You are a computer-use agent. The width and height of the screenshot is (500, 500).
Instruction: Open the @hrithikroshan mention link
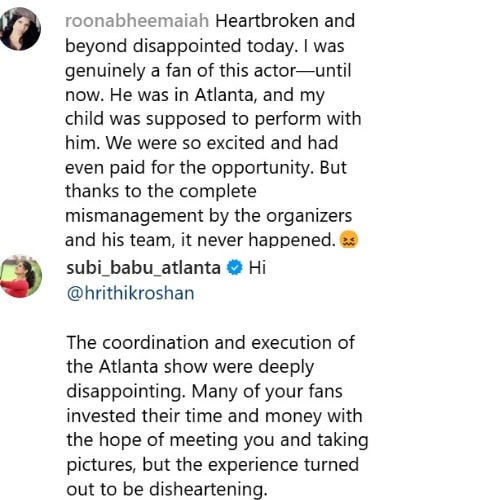[x=130, y=294]
